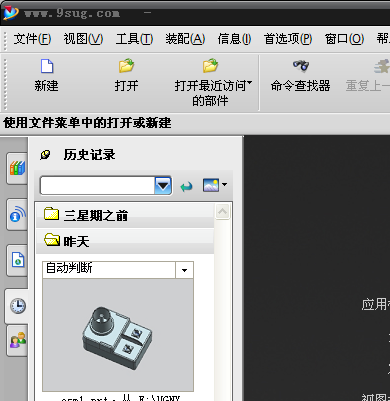Viewport: 390px width, 401px height.
Task: Collapse the 昨天 folder group
Action: click(x=125, y=241)
